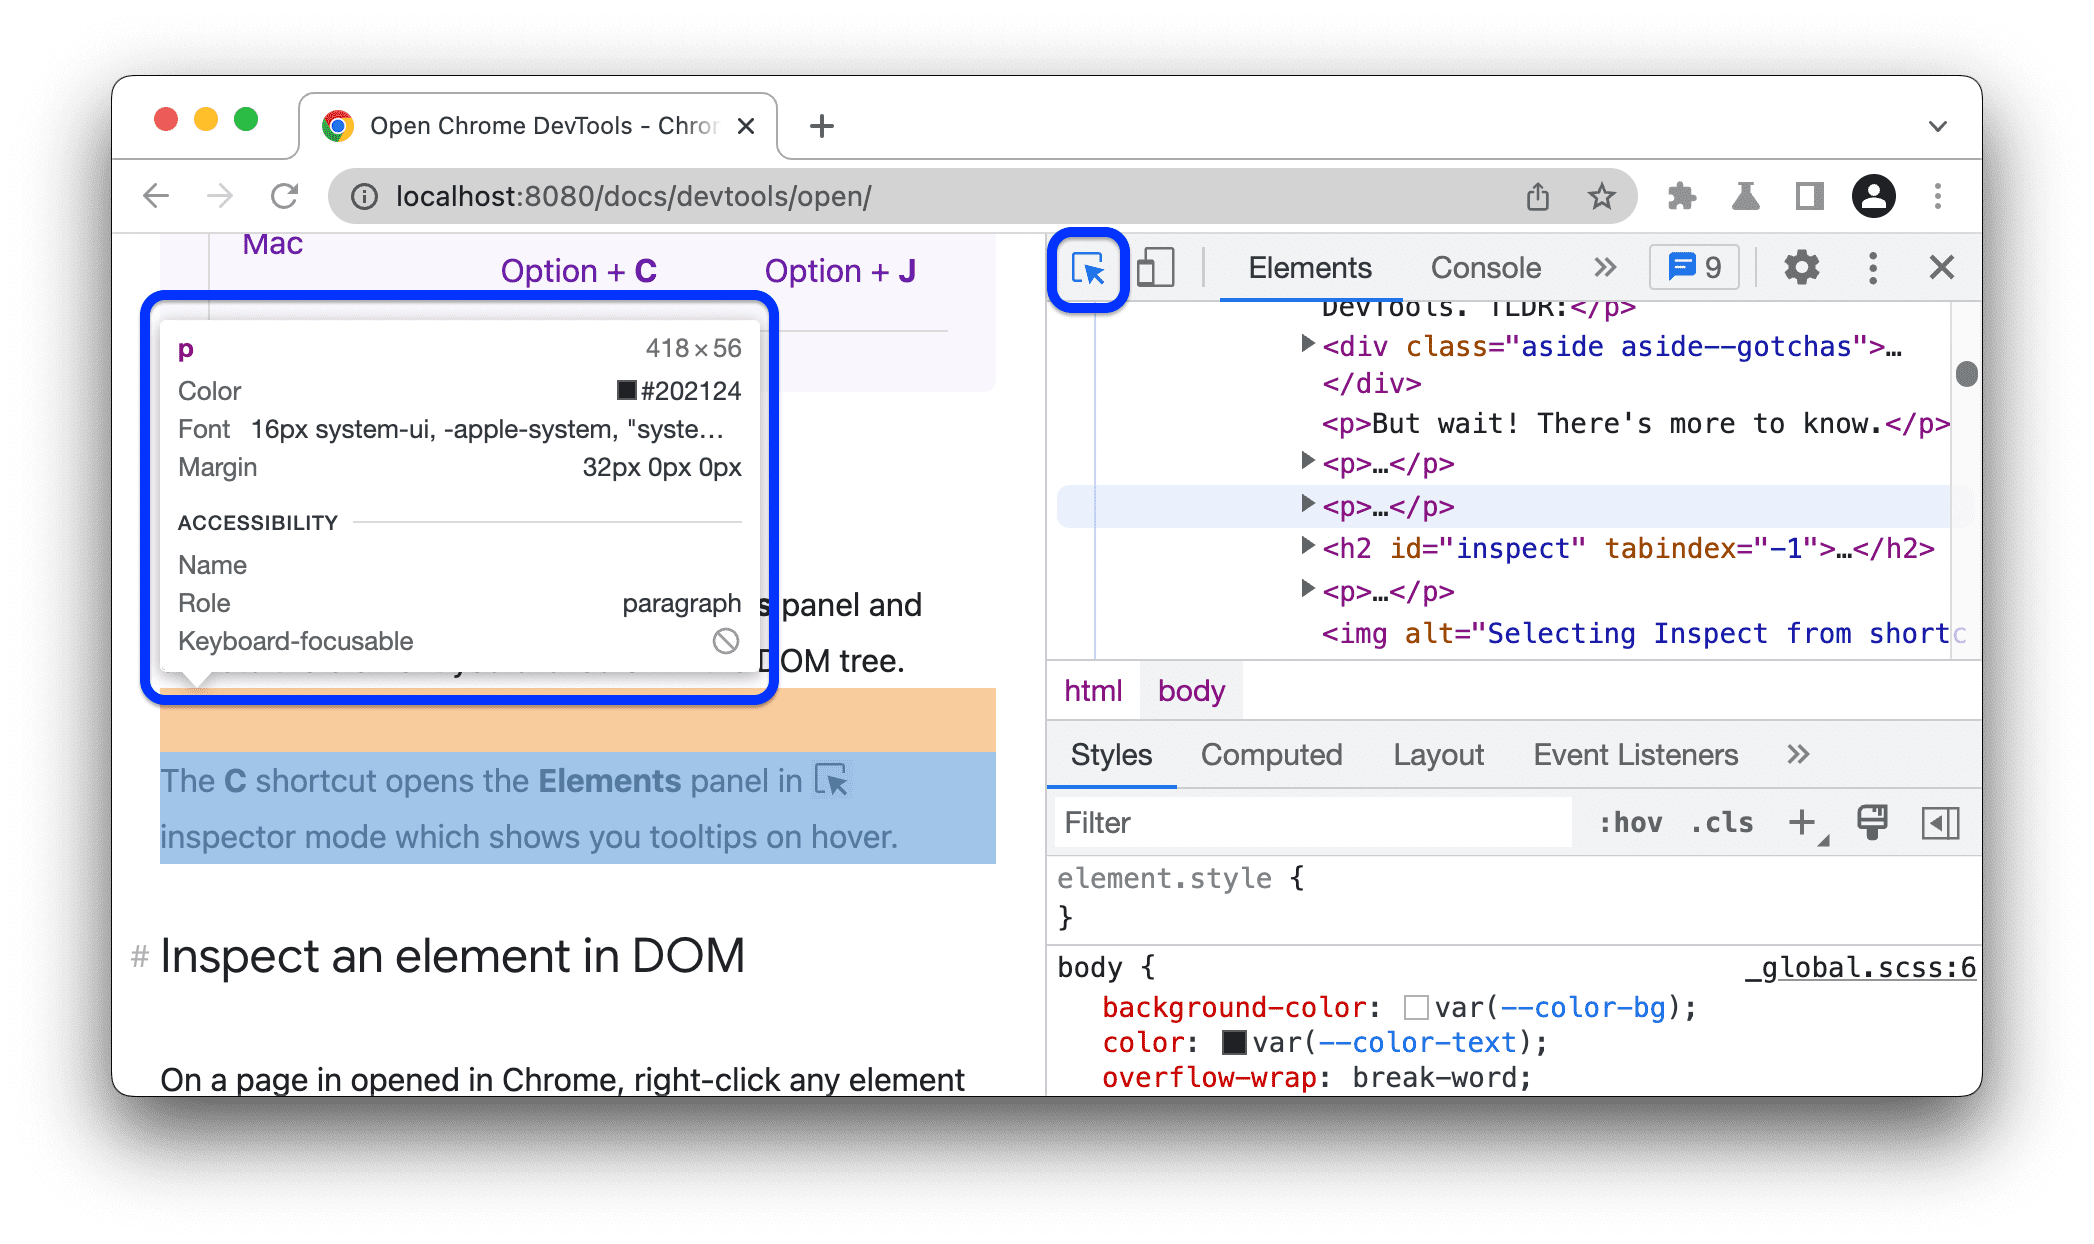Click the Add new style rule button
The width and height of the screenshot is (2094, 1244).
tap(1805, 823)
